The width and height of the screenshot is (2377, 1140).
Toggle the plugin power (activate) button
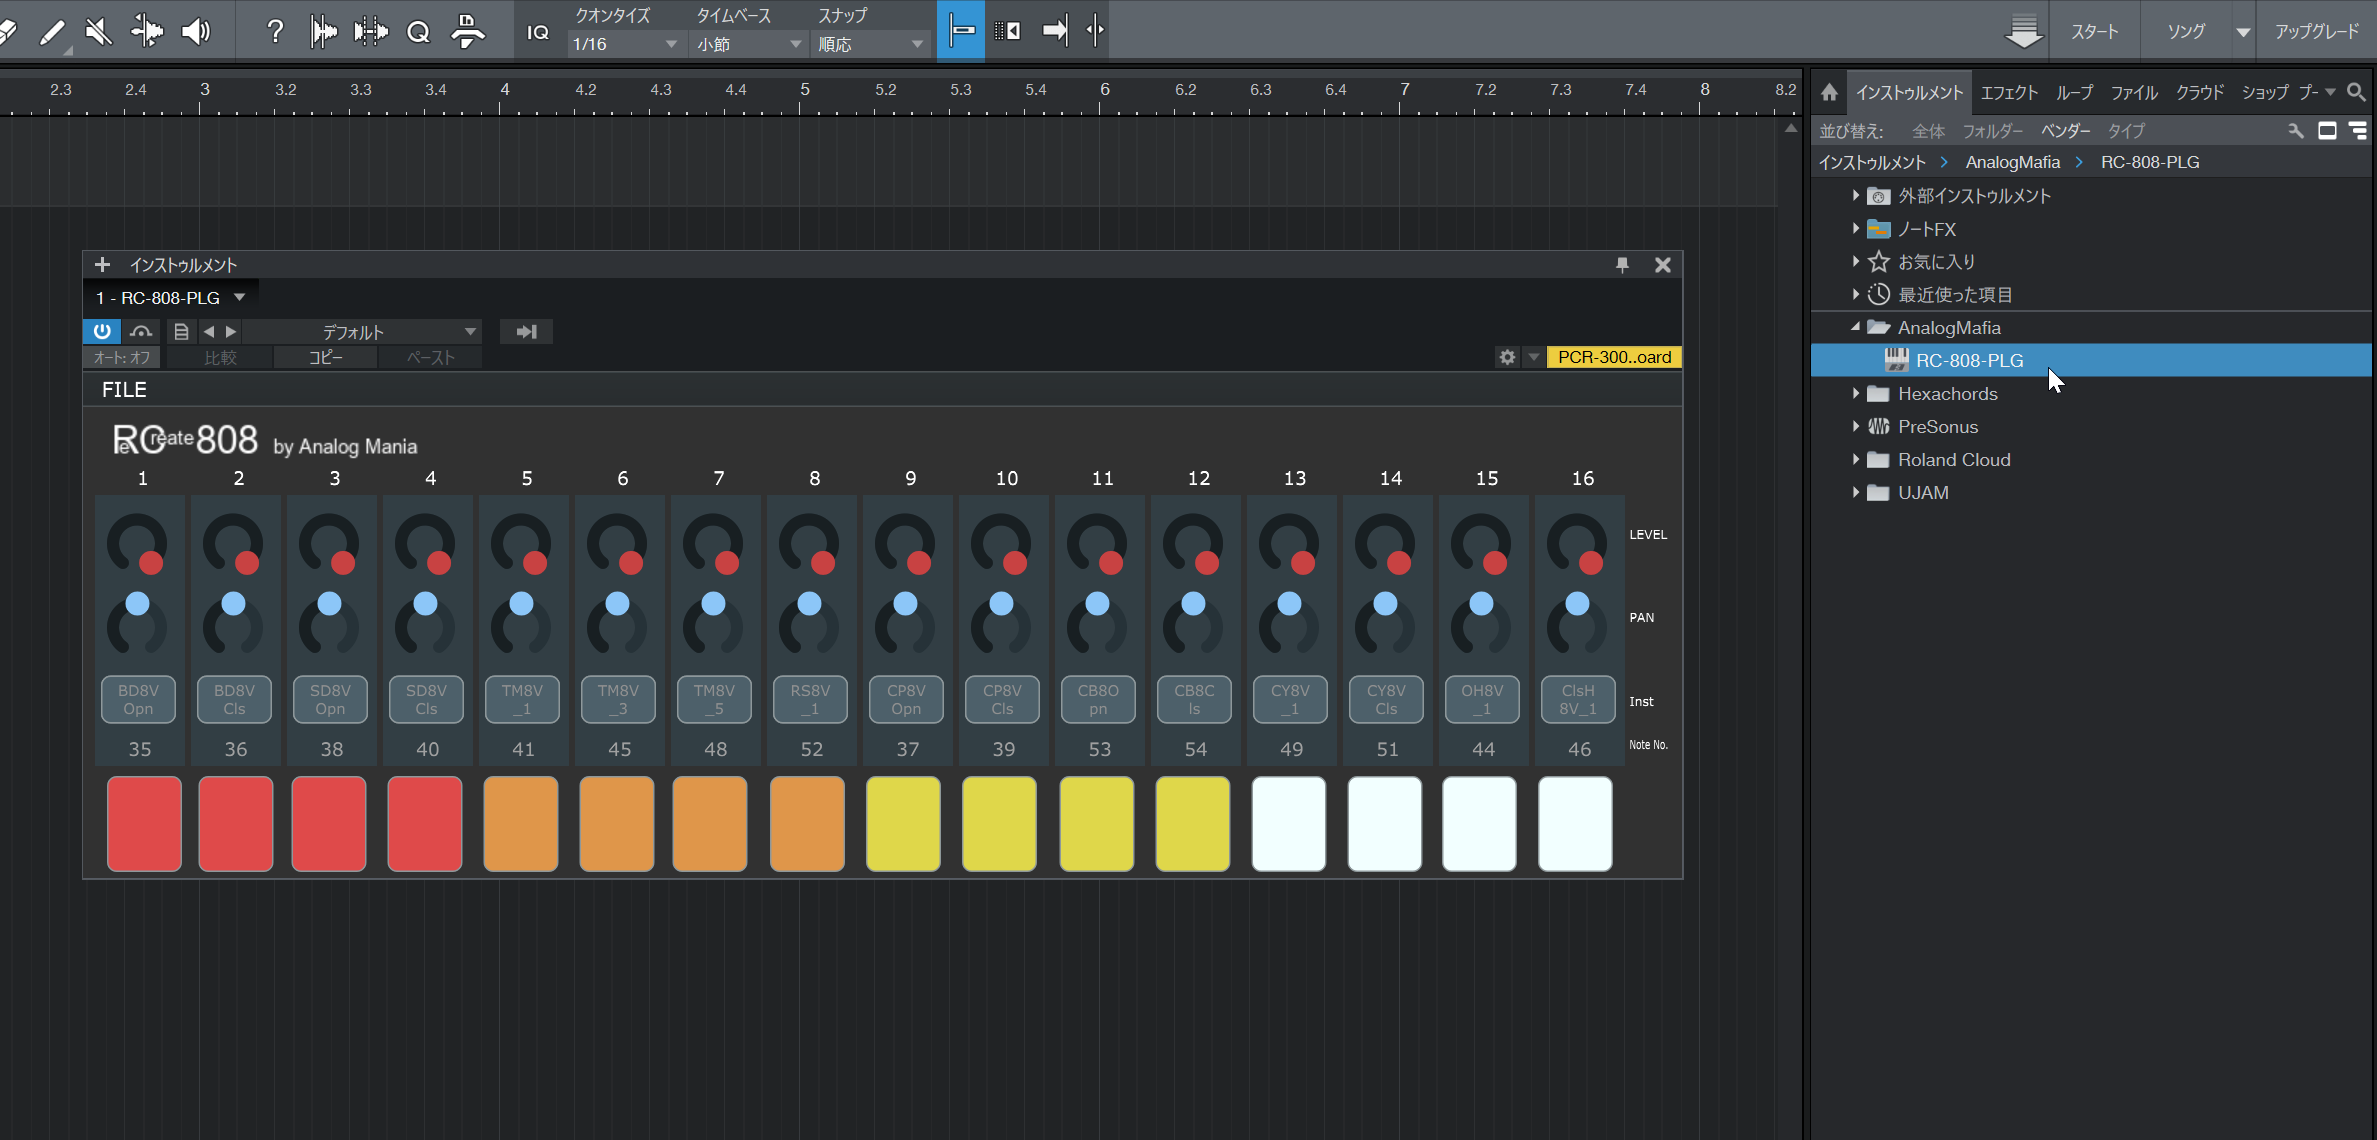point(102,331)
